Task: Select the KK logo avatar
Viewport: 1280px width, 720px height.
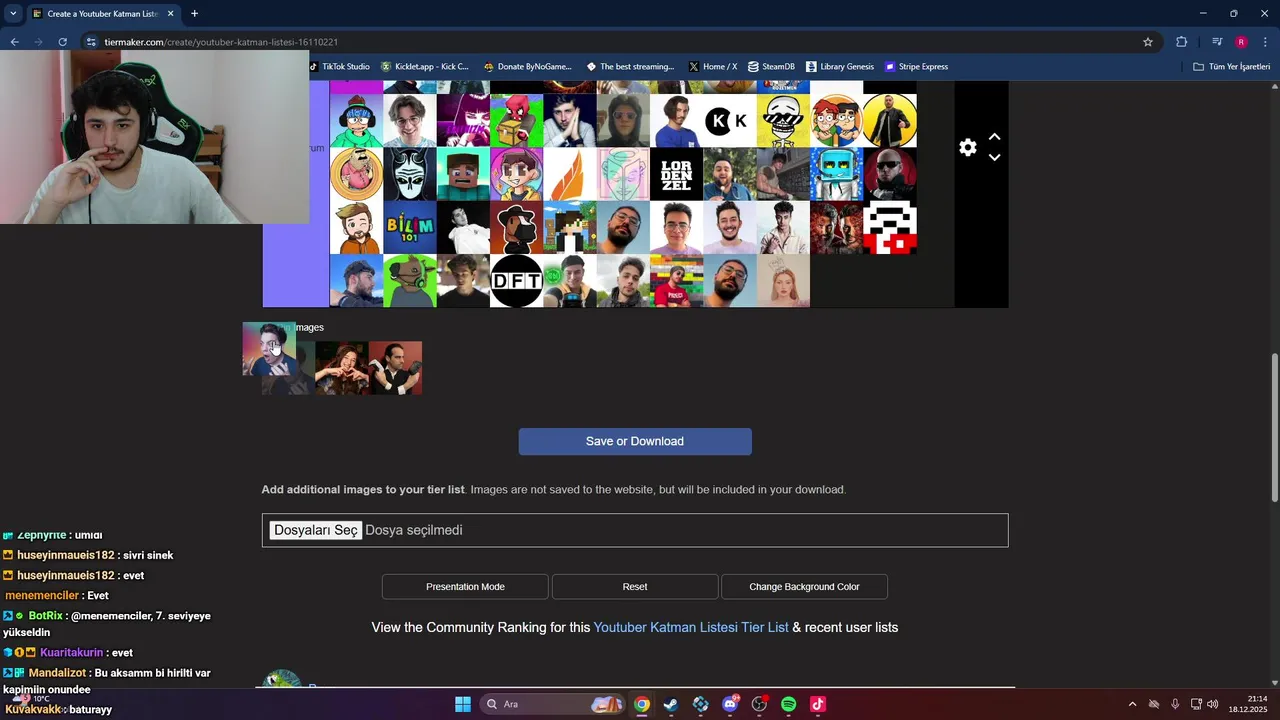Action: point(730,121)
